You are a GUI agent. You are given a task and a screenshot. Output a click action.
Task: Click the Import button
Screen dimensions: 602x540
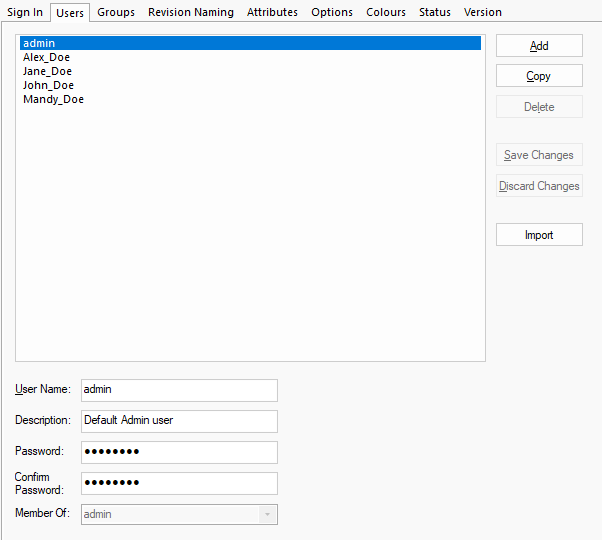pos(539,235)
